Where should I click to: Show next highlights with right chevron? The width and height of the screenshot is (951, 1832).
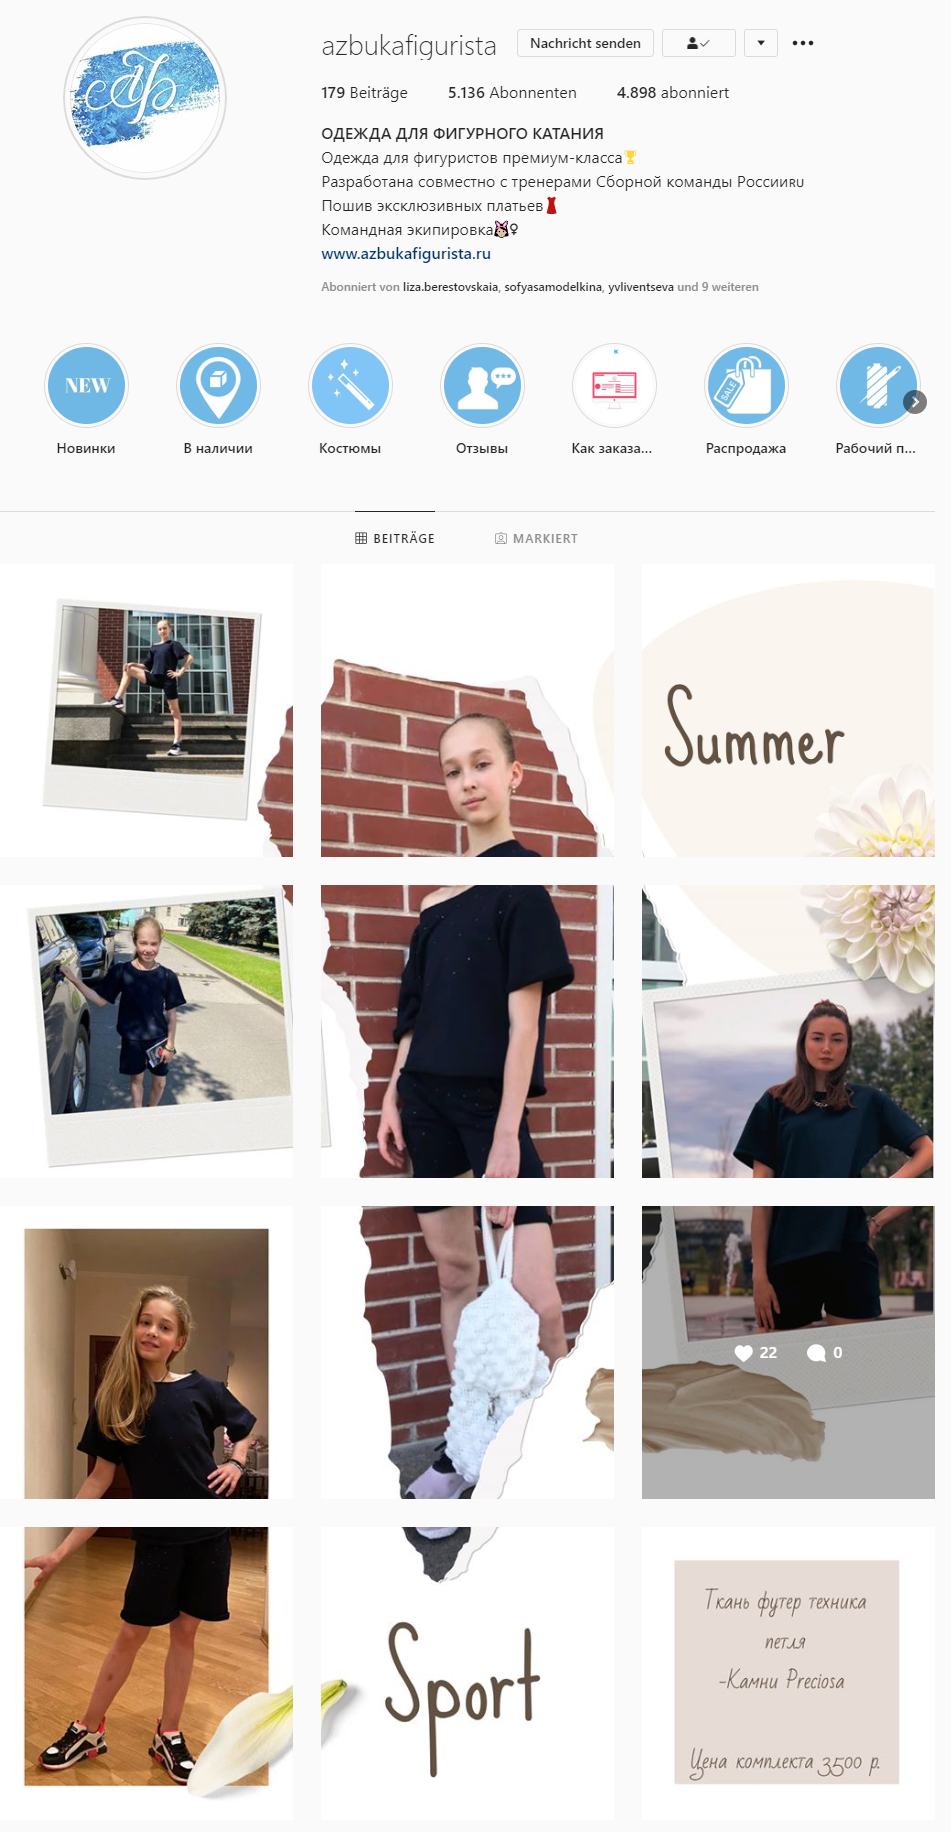915,402
